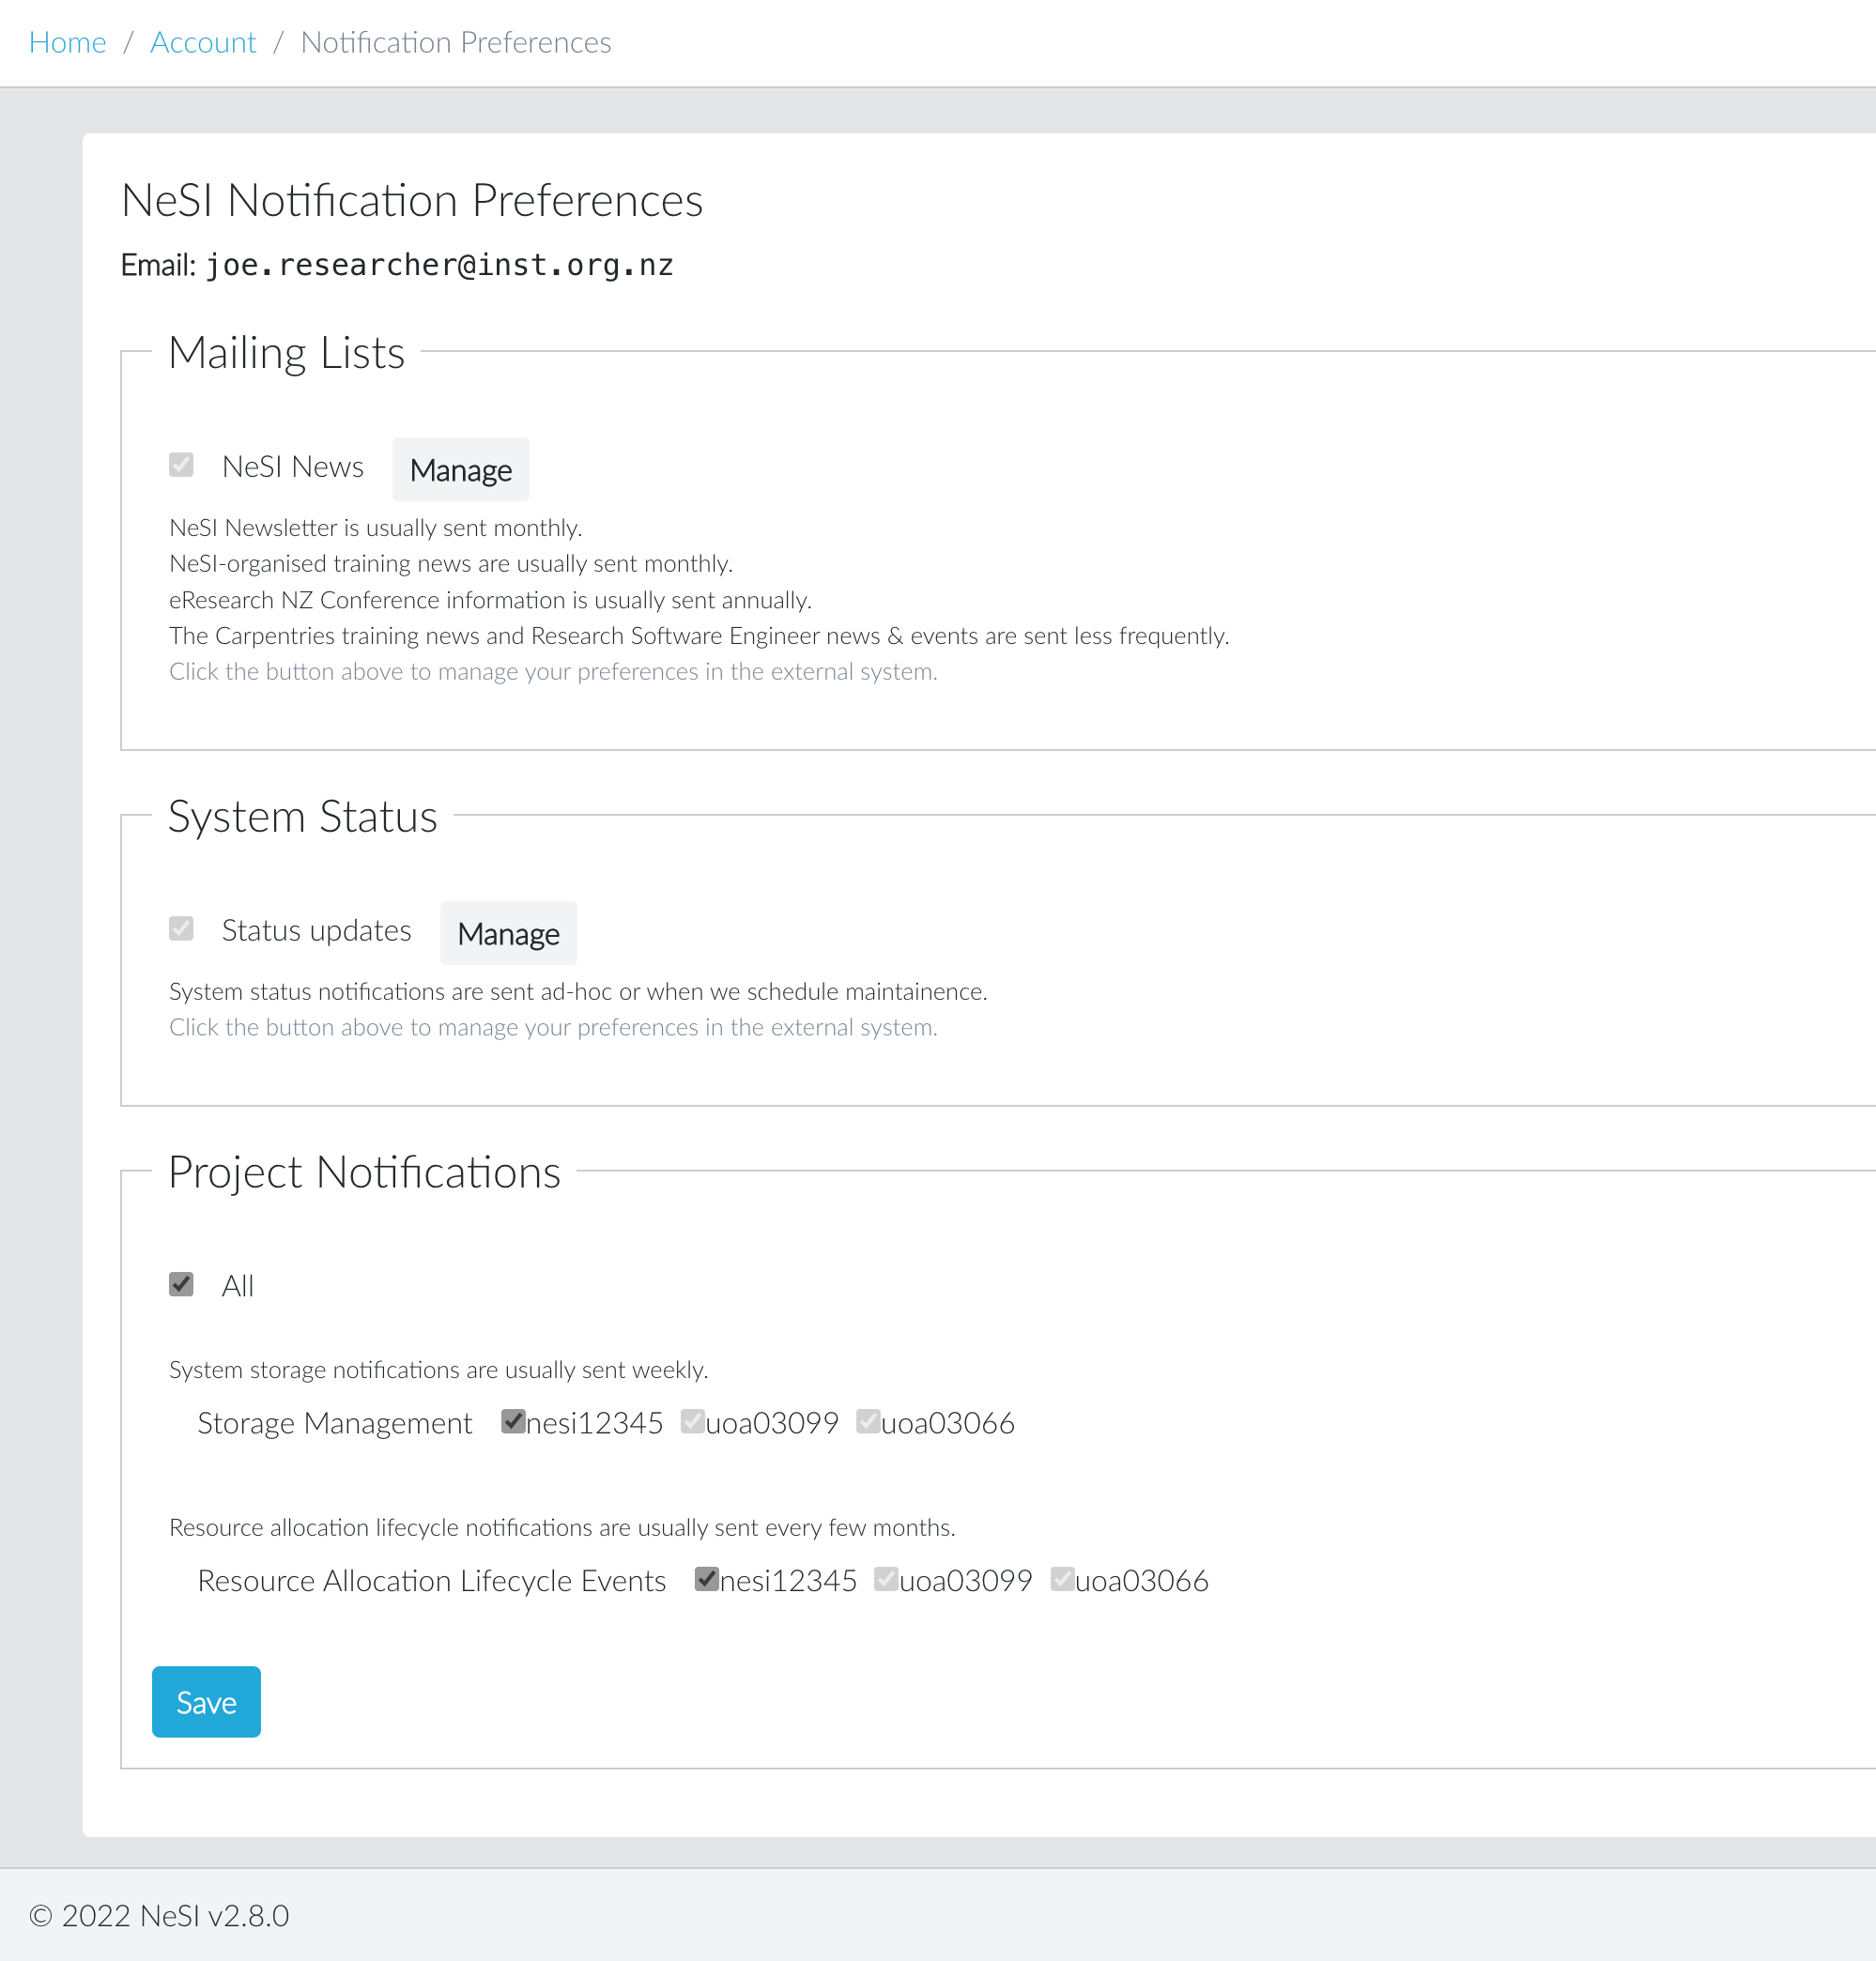Click the Notification Preferences breadcrumb item

point(455,42)
